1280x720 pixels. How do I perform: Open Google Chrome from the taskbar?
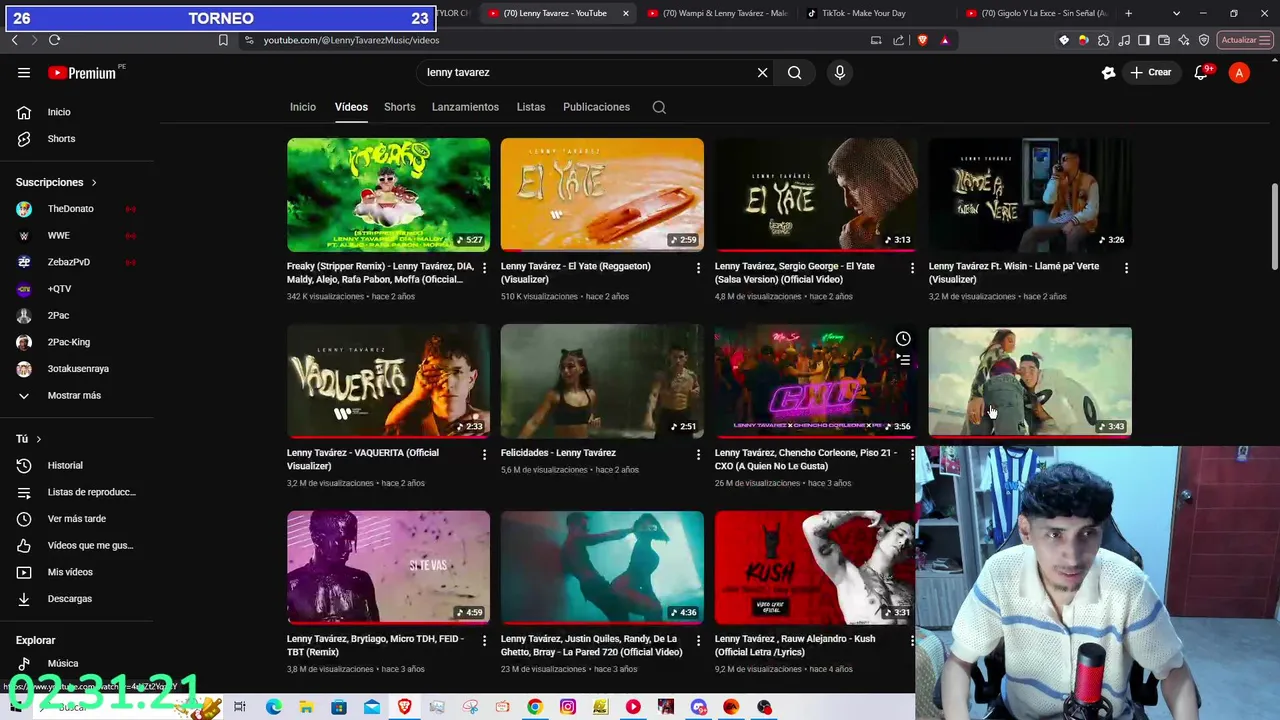pyautogui.click(x=535, y=707)
